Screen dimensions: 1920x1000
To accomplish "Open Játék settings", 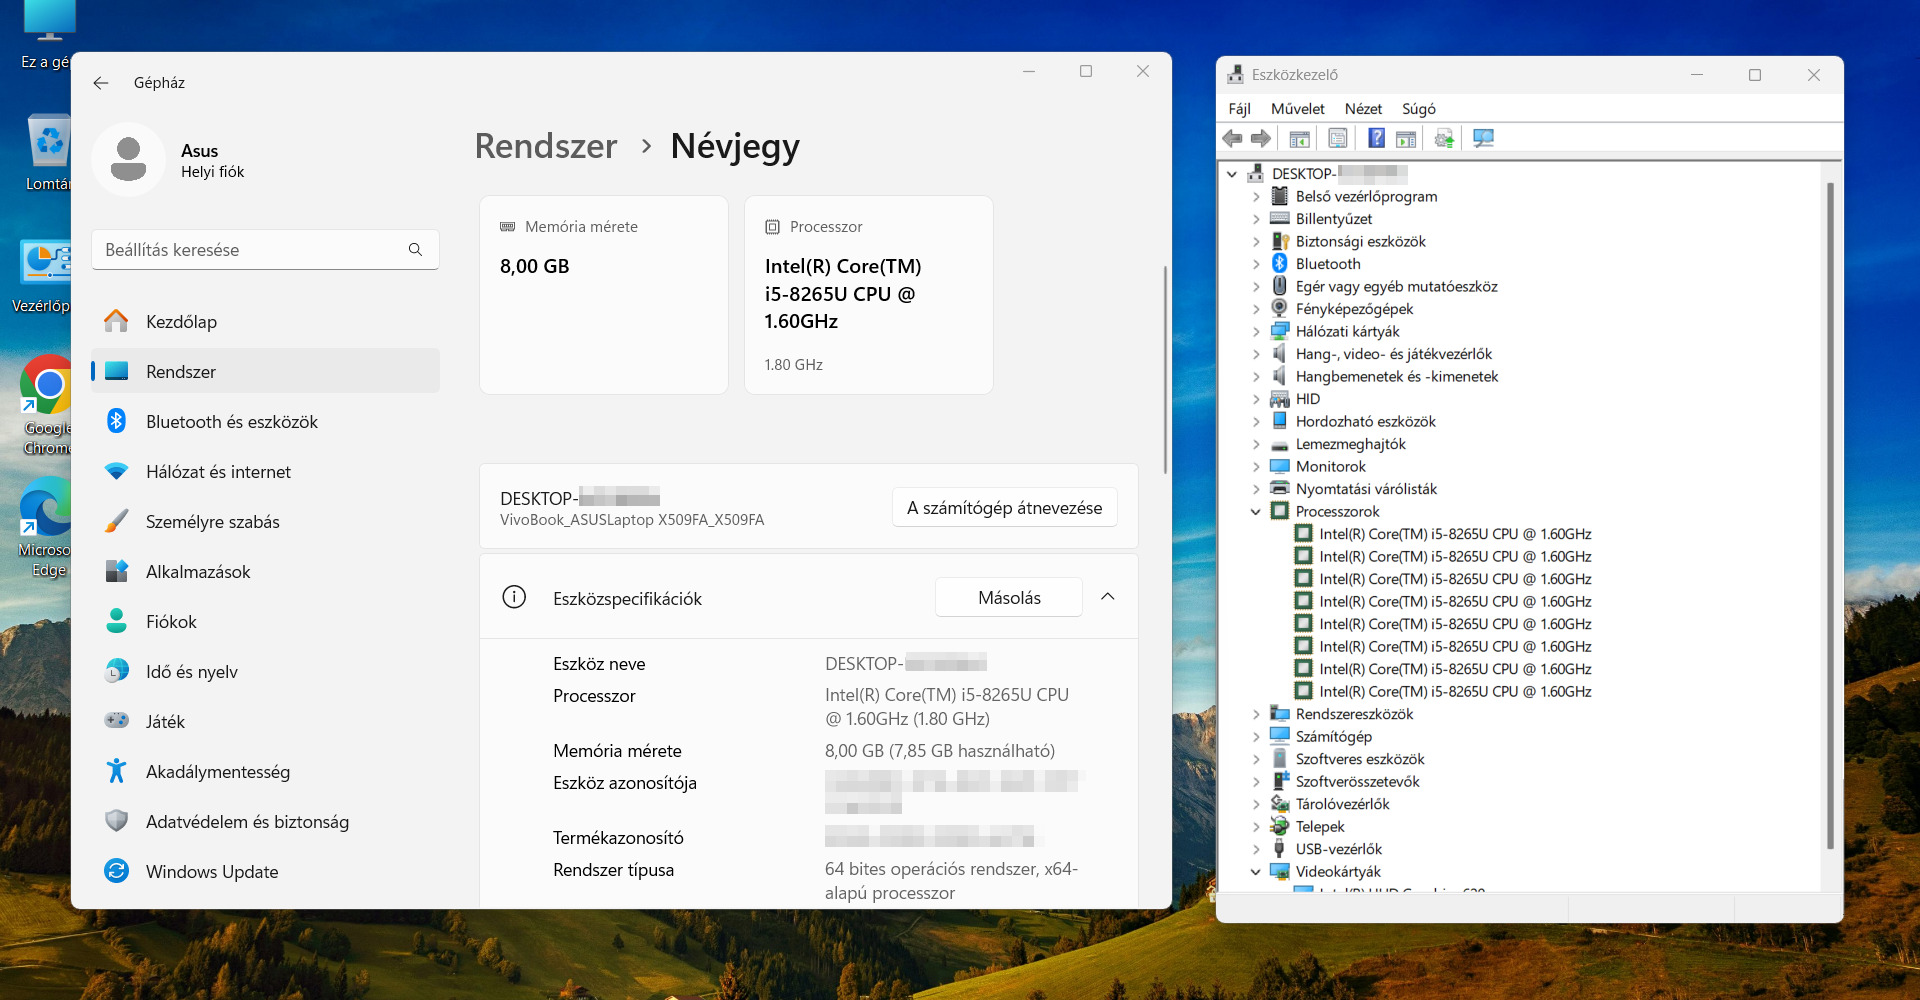I will (x=265, y=721).
